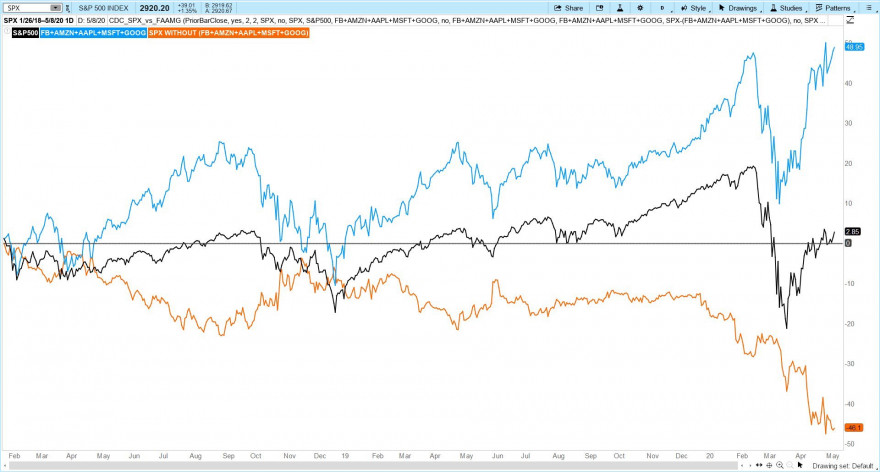Open the flask Edit Studies icon
The width and height of the screenshot is (880, 472).
620,8
